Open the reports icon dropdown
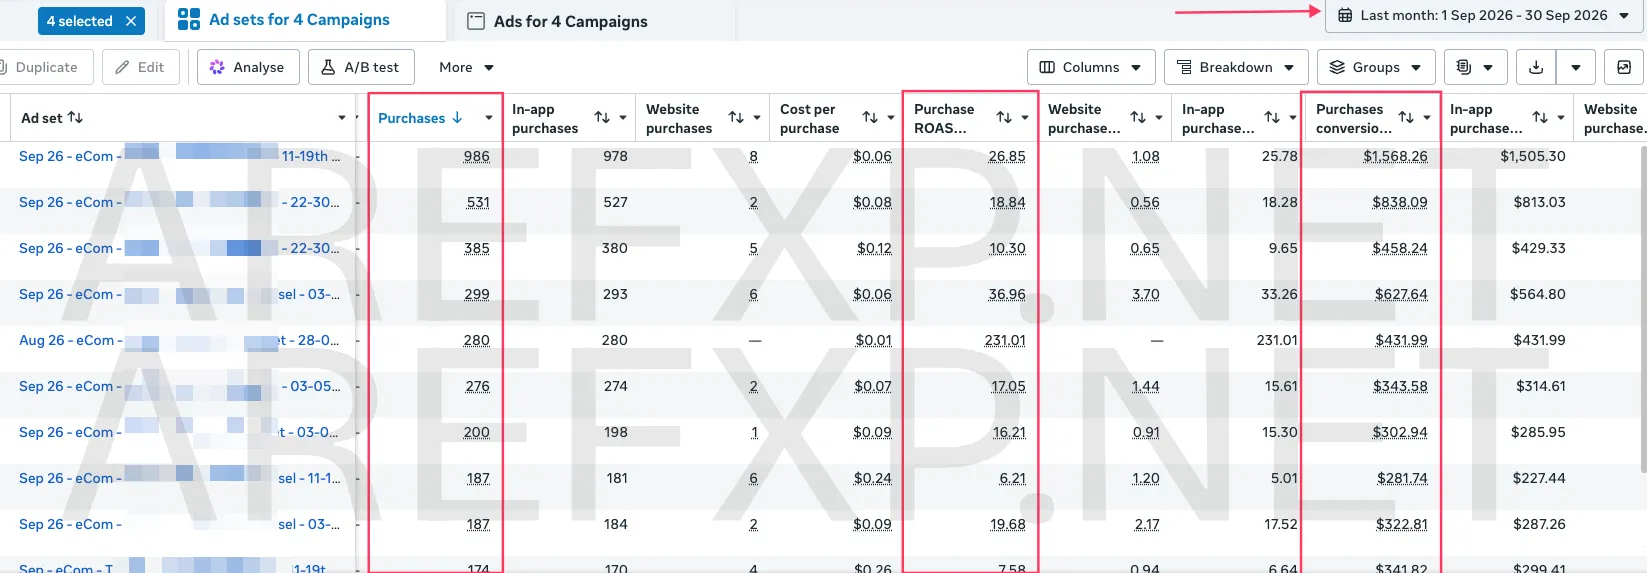Viewport: 1647px width, 573px height. [x=1475, y=67]
